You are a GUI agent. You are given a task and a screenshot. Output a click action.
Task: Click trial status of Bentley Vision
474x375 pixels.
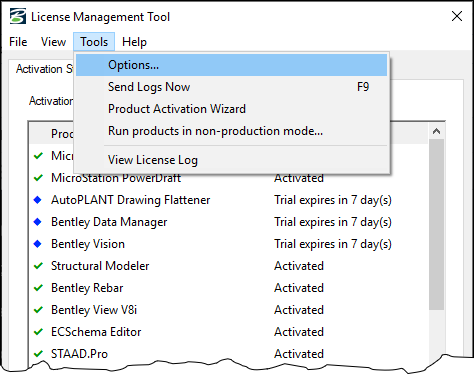click(333, 244)
